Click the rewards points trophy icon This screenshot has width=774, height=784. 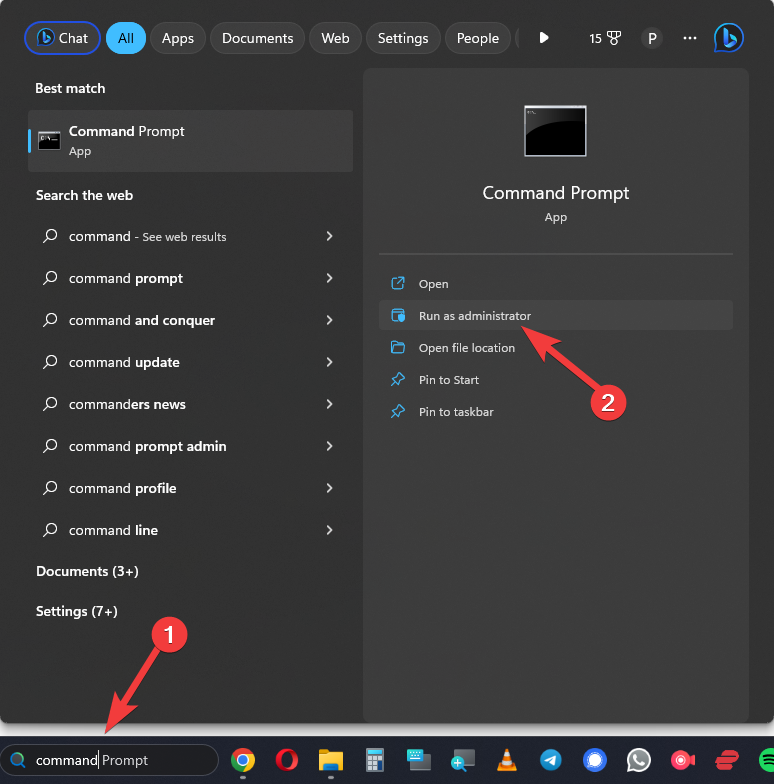coord(605,38)
